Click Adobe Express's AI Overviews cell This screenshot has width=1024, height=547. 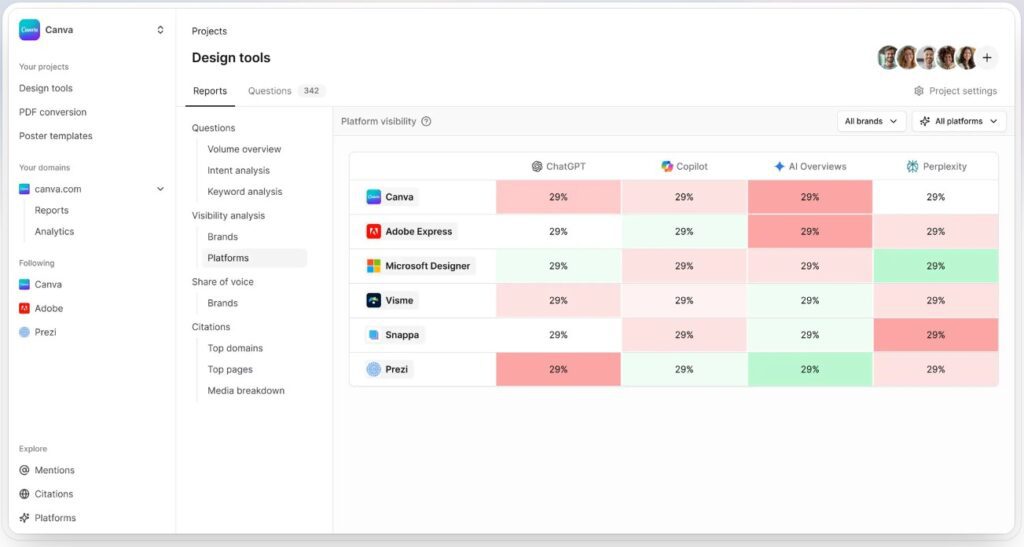pos(810,232)
